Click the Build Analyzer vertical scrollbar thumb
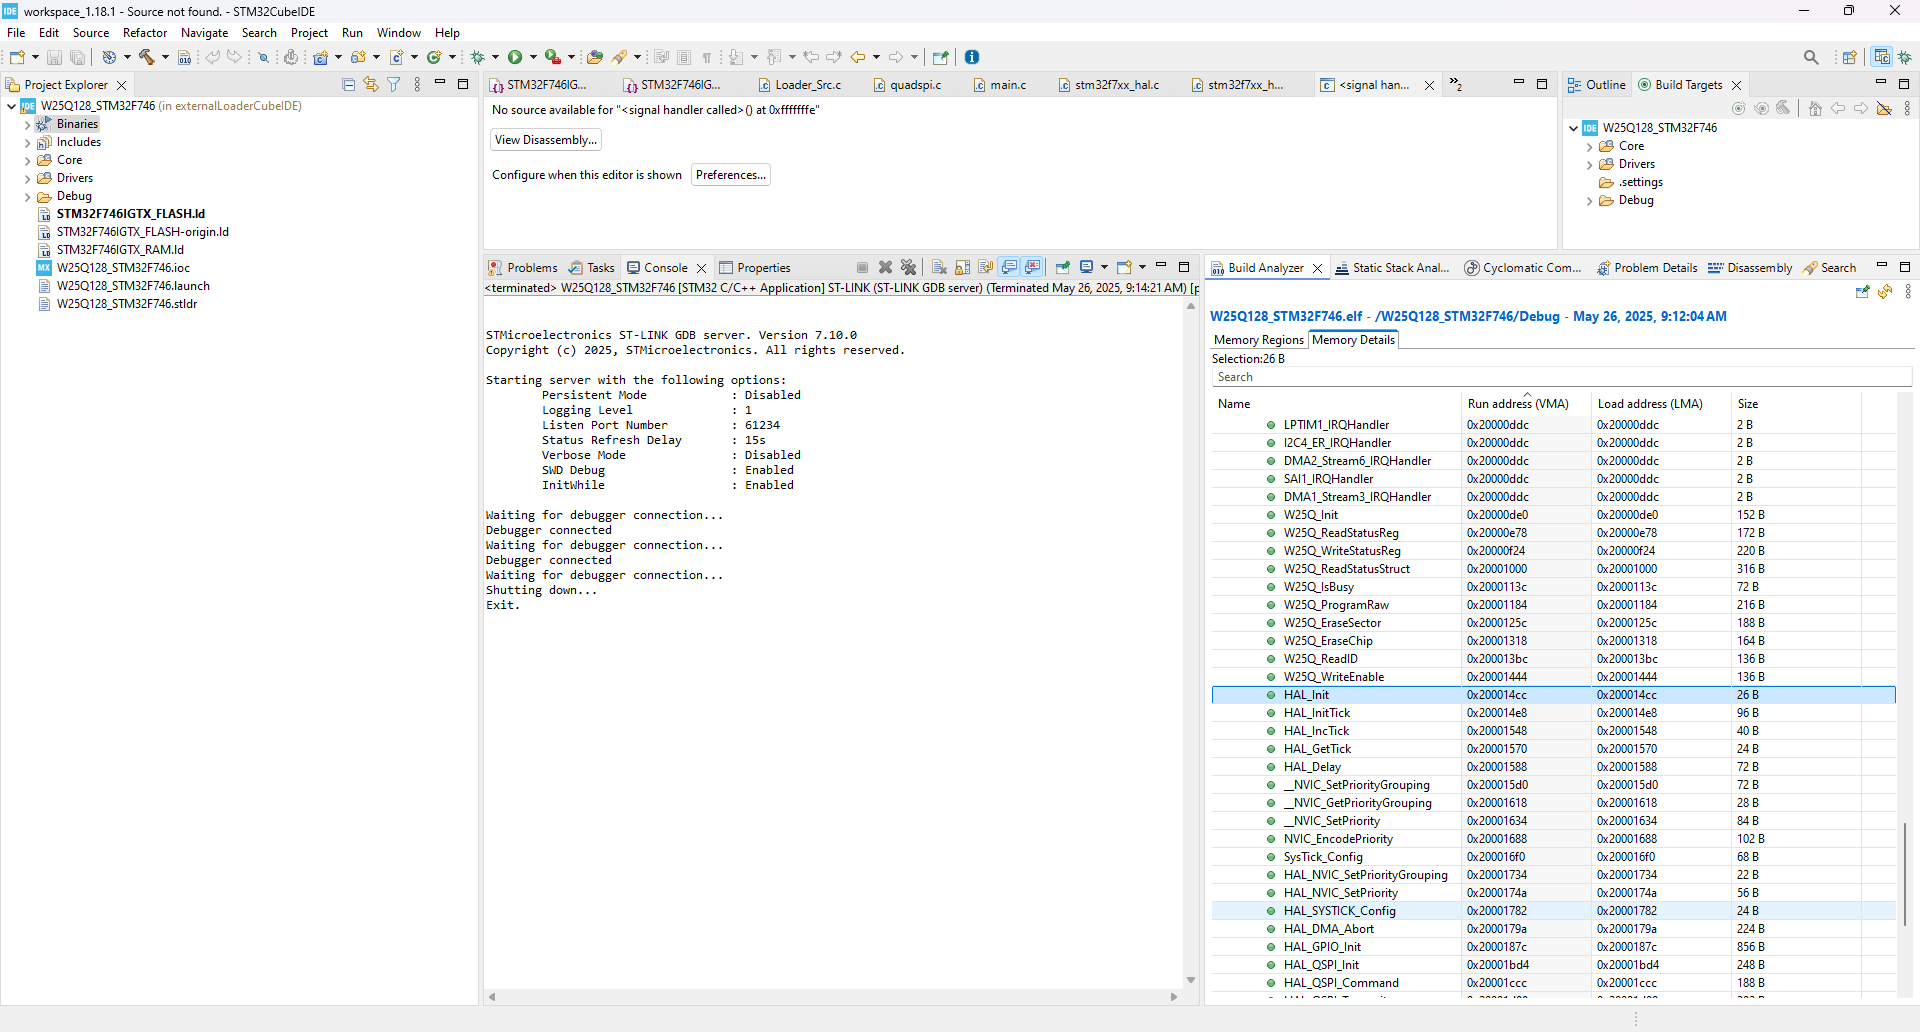1920x1032 pixels. [1905, 872]
